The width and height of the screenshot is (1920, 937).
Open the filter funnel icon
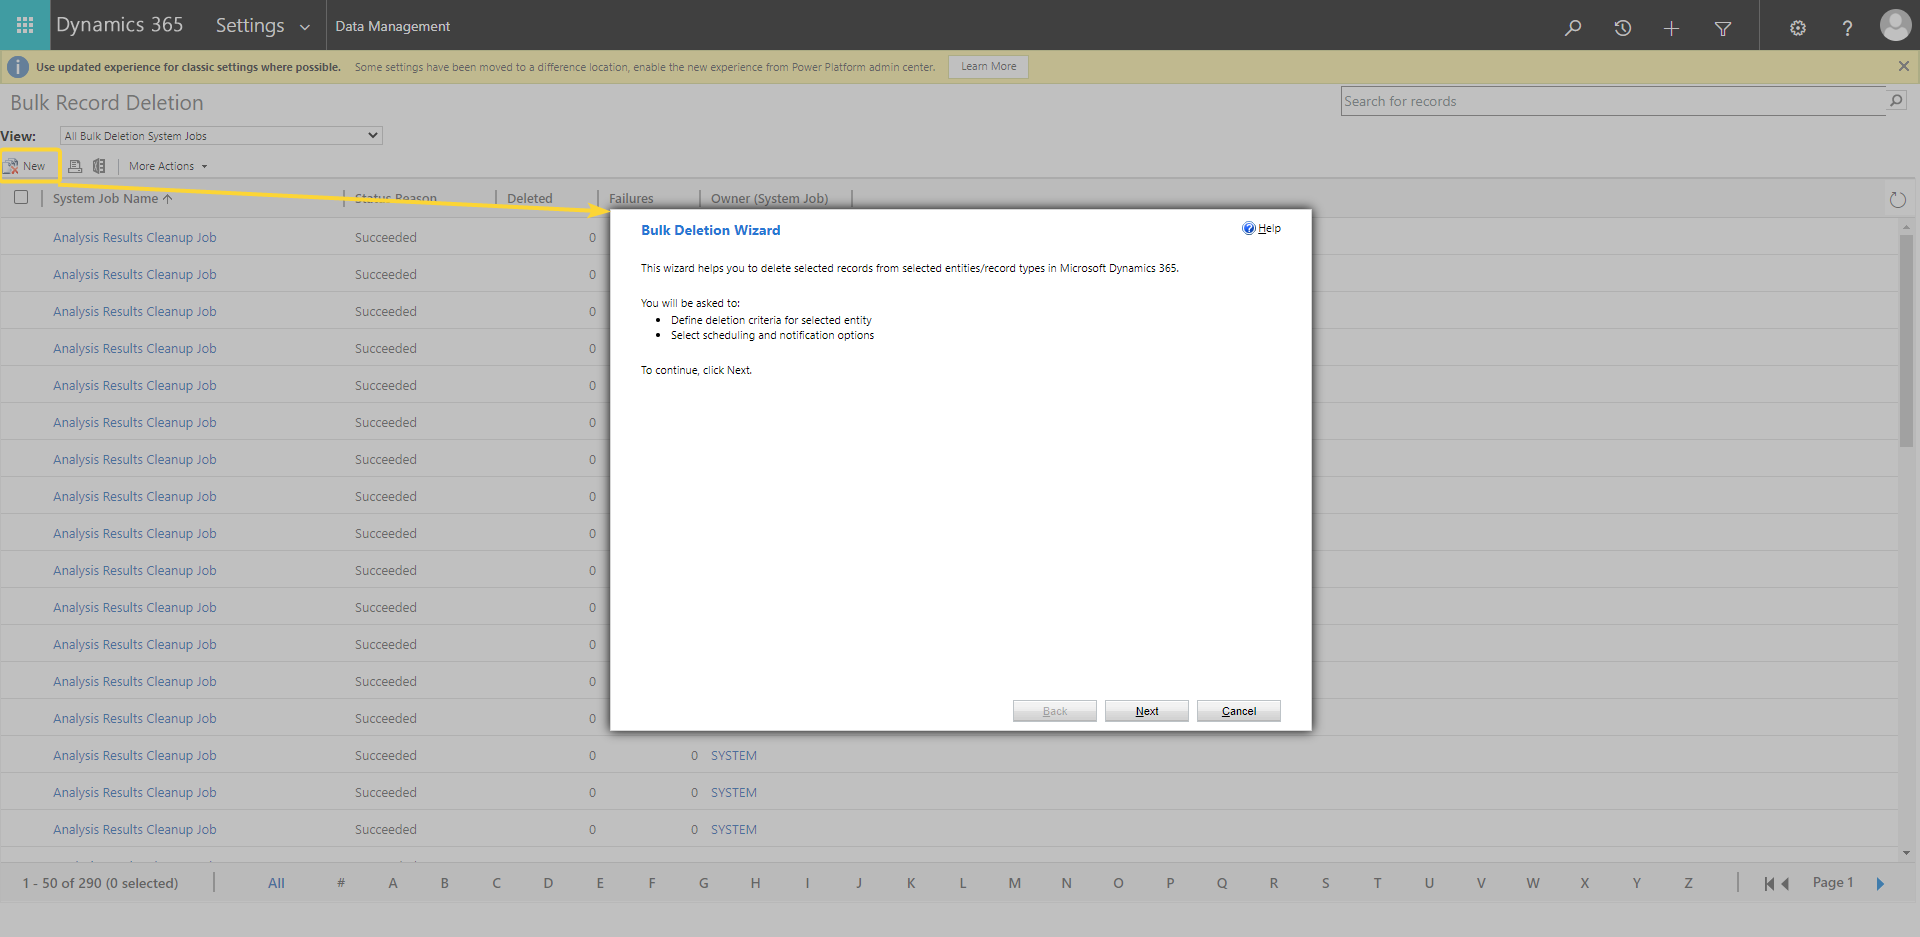click(x=1722, y=28)
